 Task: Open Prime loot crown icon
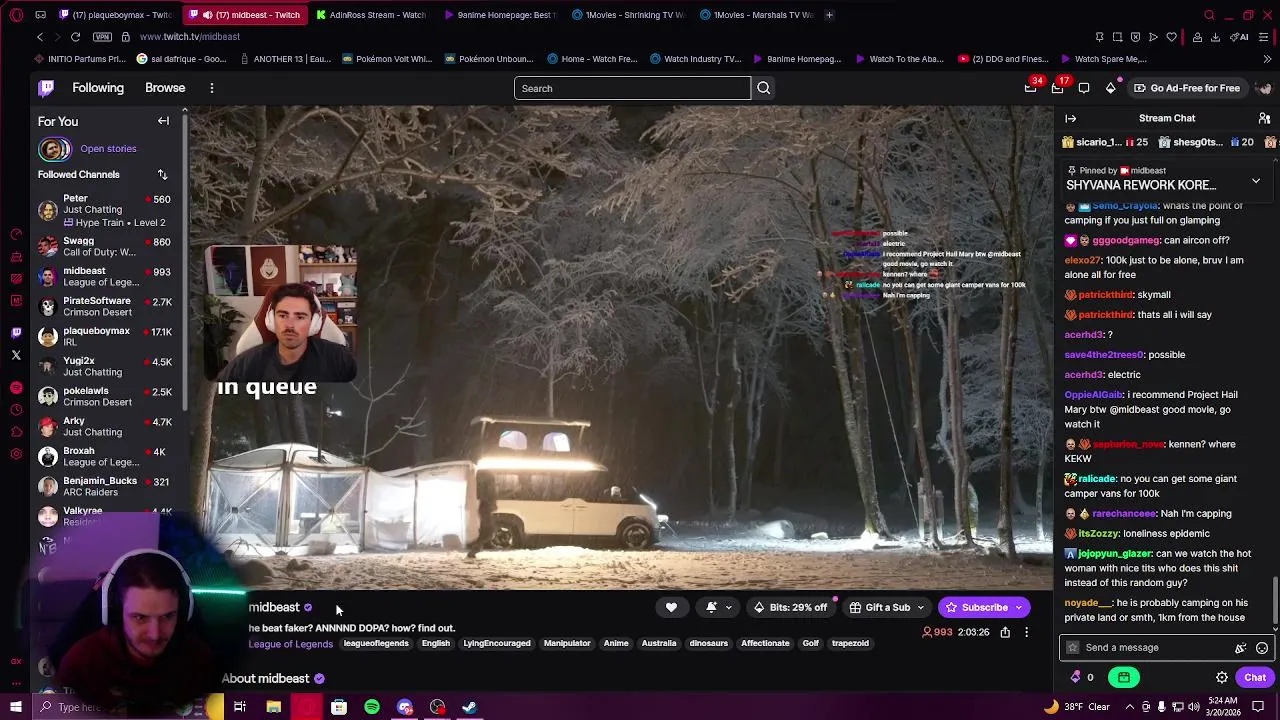click(1030, 88)
